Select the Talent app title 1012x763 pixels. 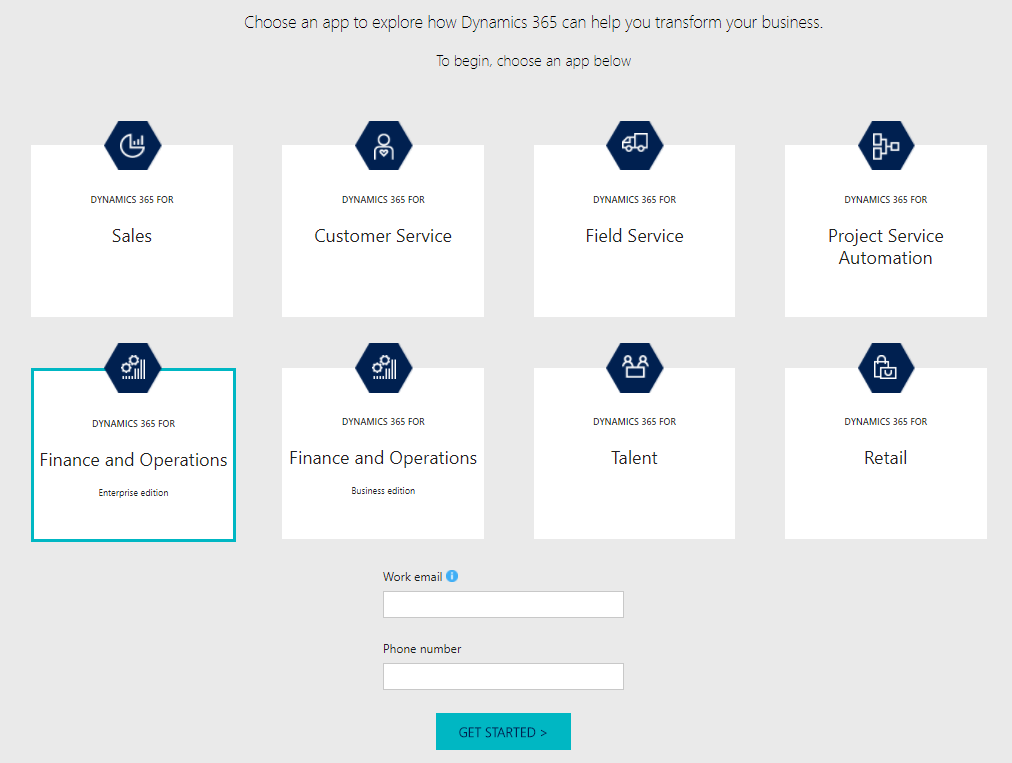(x=634, y=458)
